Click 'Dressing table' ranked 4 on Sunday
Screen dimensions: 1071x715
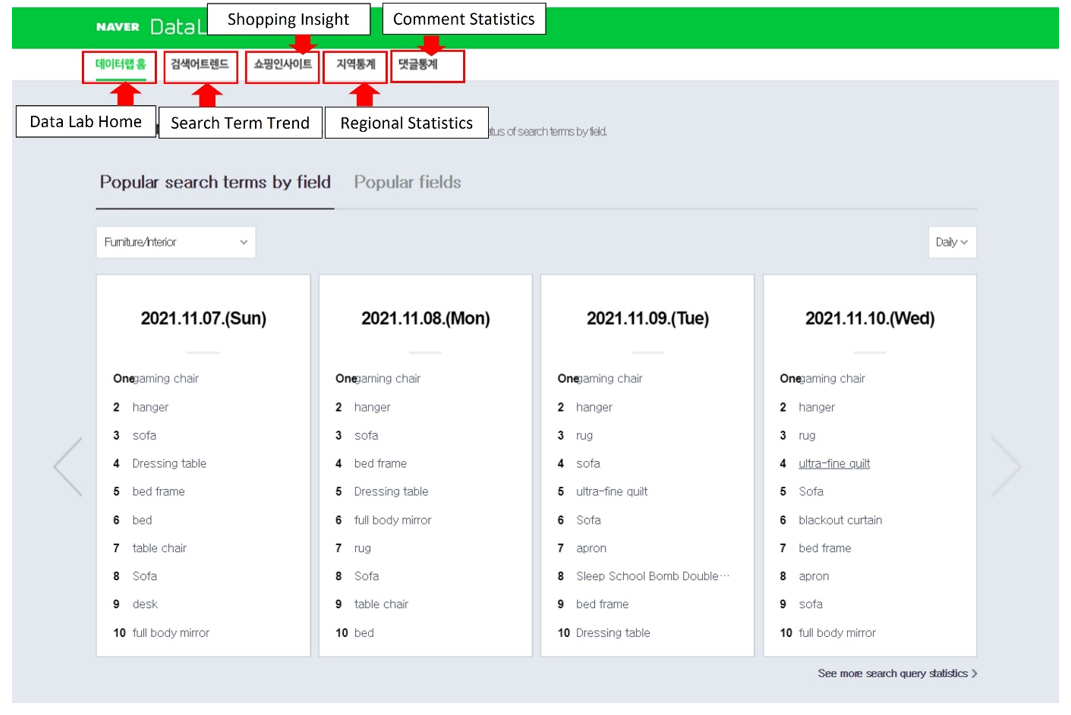(x=169, y=464)
